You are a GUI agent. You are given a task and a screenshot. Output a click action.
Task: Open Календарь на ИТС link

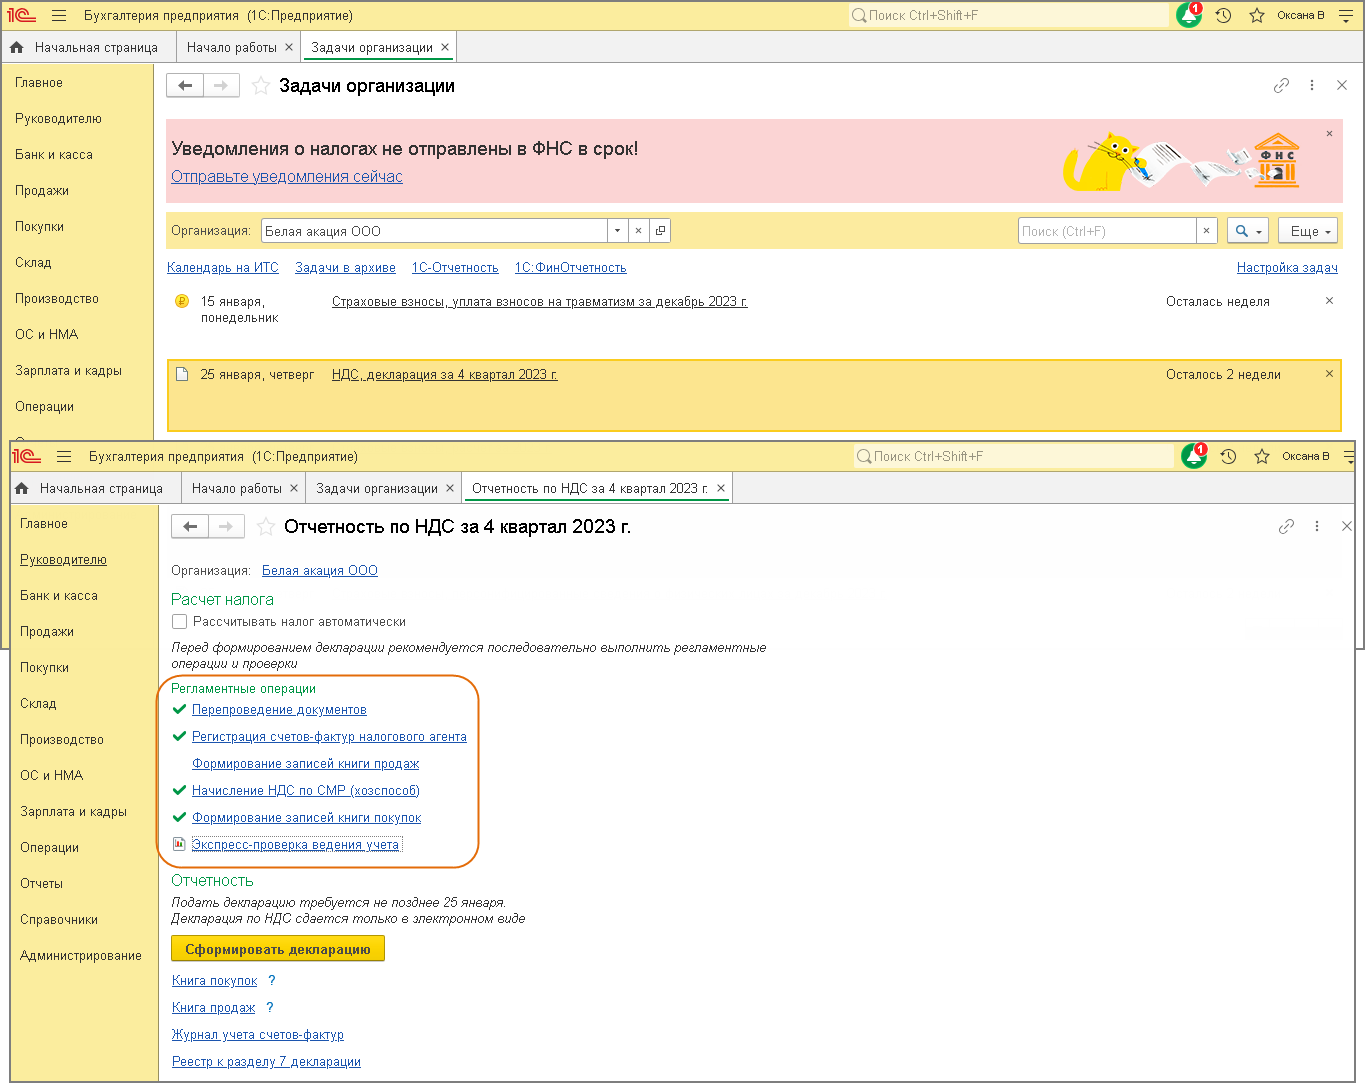pos(223,268)
